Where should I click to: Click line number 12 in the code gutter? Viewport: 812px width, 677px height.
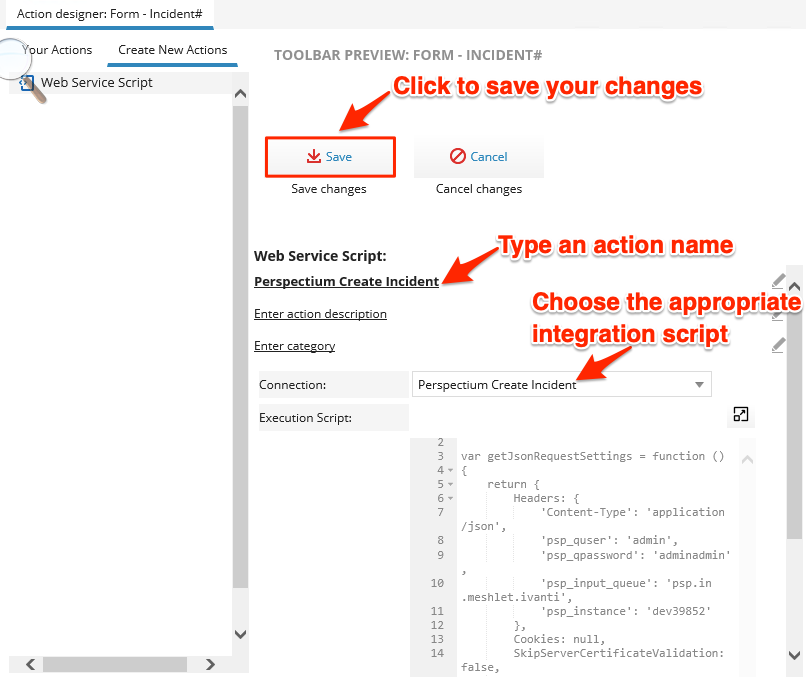(x=438, y=625)
